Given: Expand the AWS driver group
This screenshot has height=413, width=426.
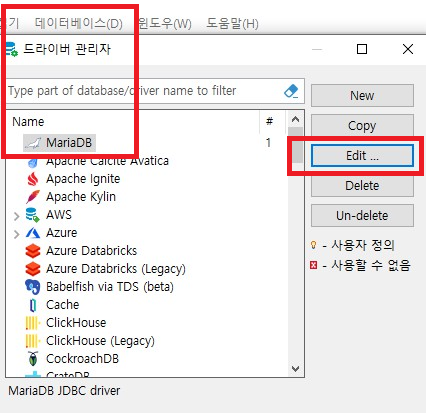Looking at the screenshot, I should point(16,216).
